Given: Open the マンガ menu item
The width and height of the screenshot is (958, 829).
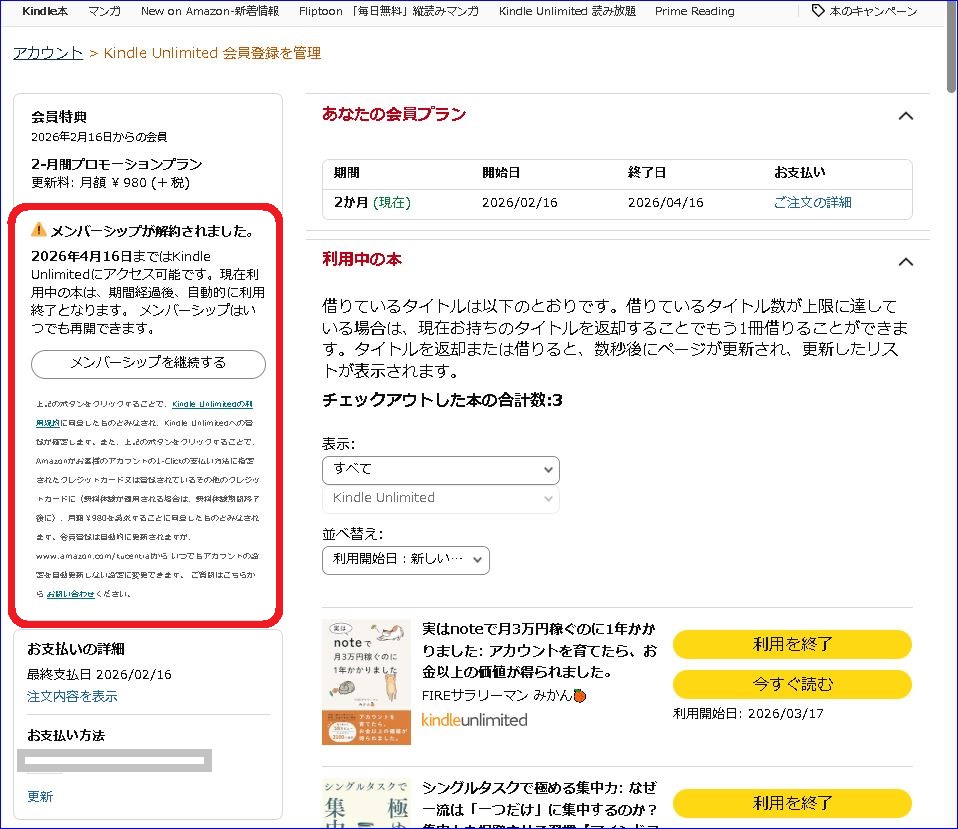Looking at the screenshot, I should click(104, 11).
